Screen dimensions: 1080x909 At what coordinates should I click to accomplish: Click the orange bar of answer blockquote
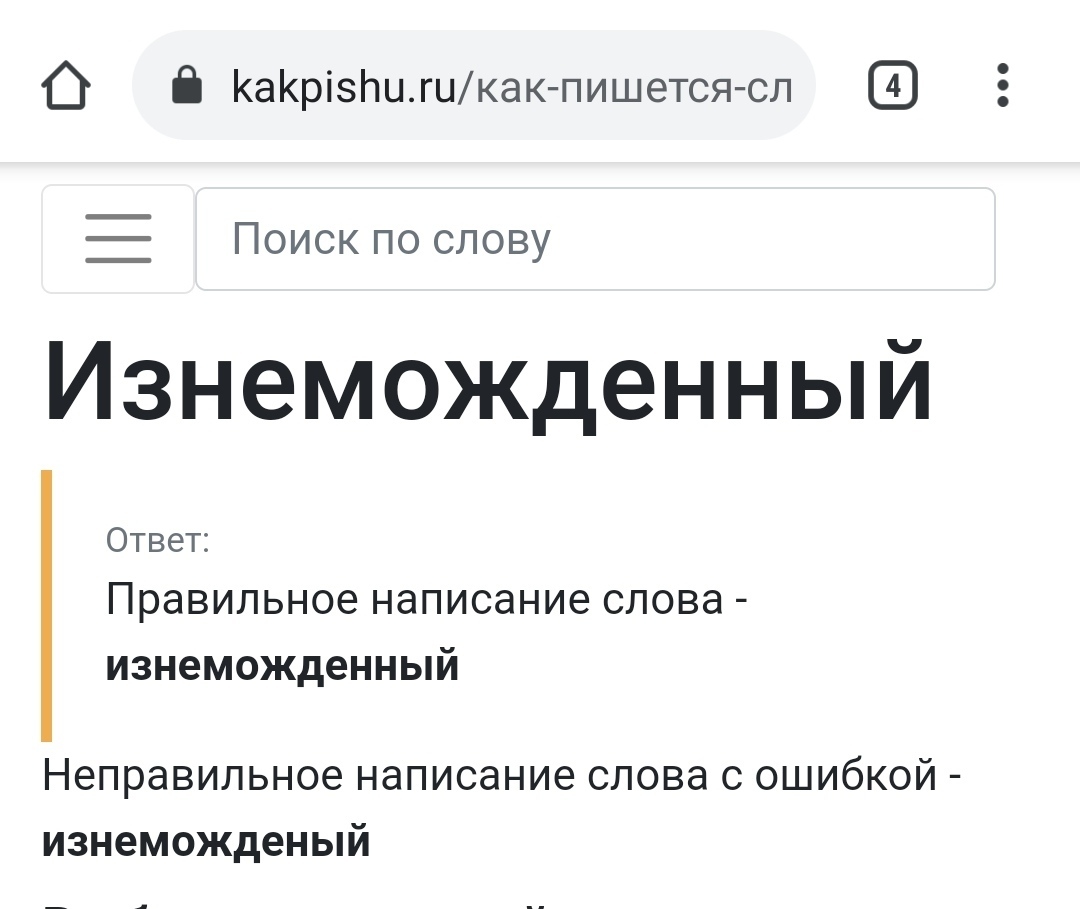click(46, 606)
